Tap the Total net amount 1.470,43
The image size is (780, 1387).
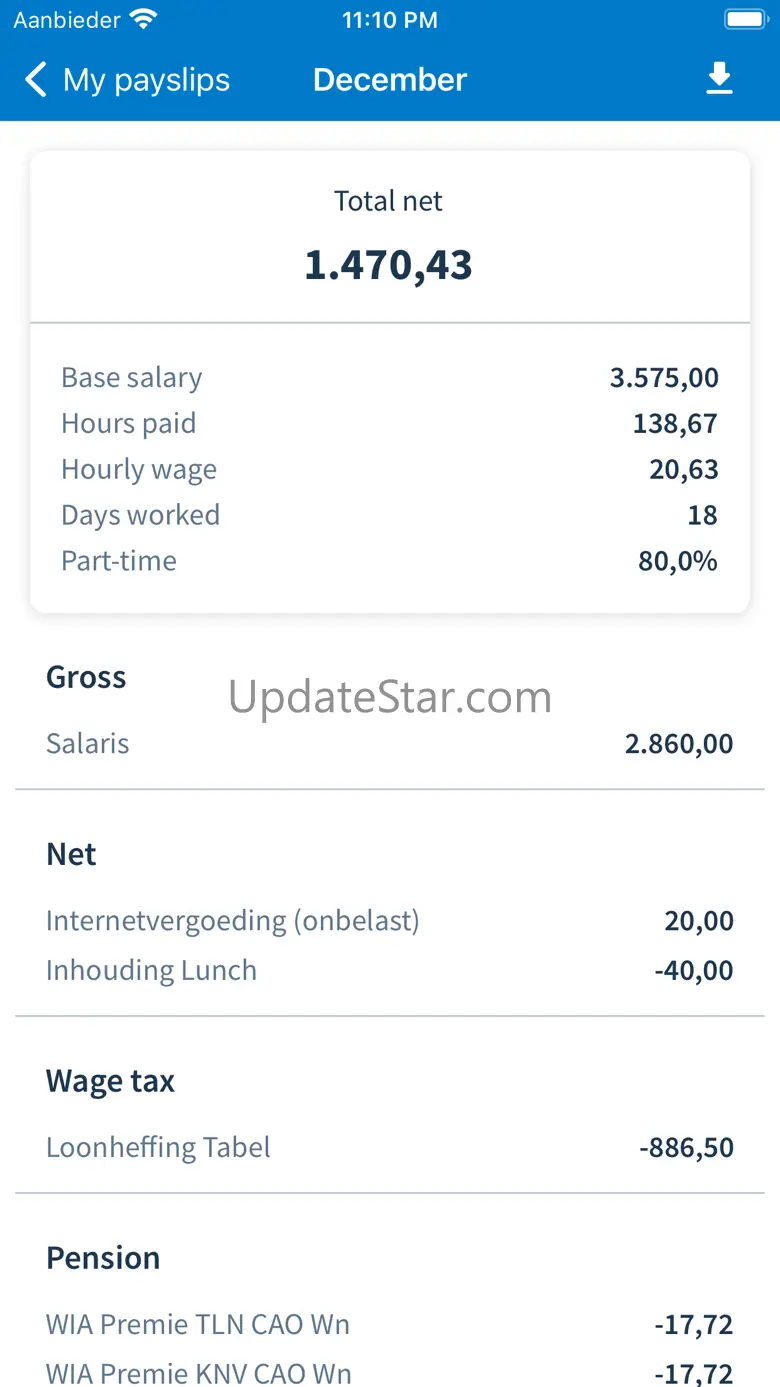click(x=389, y=265)
